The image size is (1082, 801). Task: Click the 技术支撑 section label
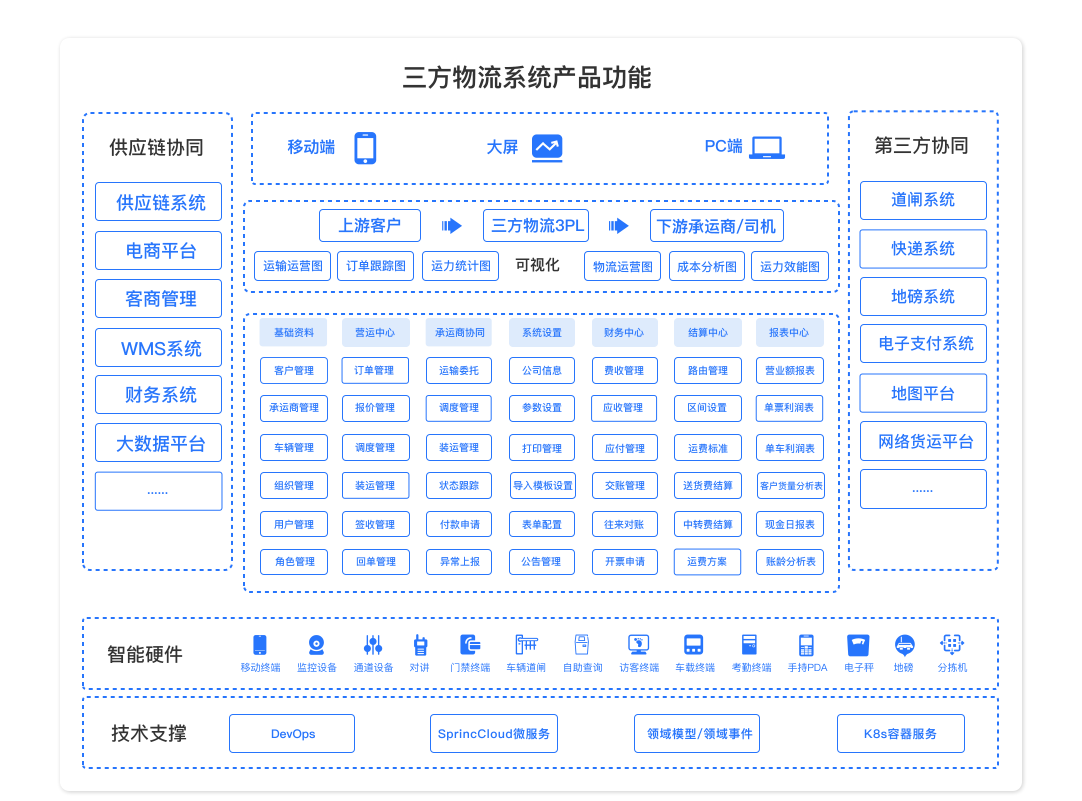coord(149,733)
